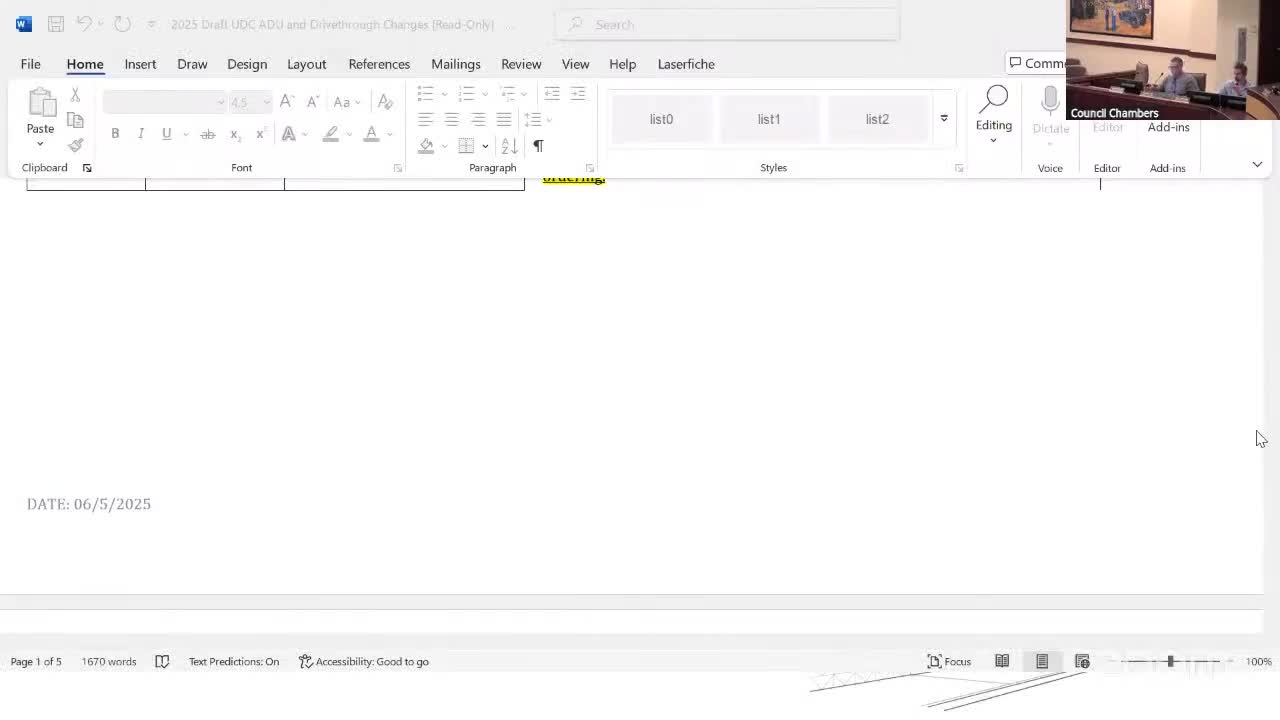
Task: Open the Laserfiche tab
Action: (686, 64)
